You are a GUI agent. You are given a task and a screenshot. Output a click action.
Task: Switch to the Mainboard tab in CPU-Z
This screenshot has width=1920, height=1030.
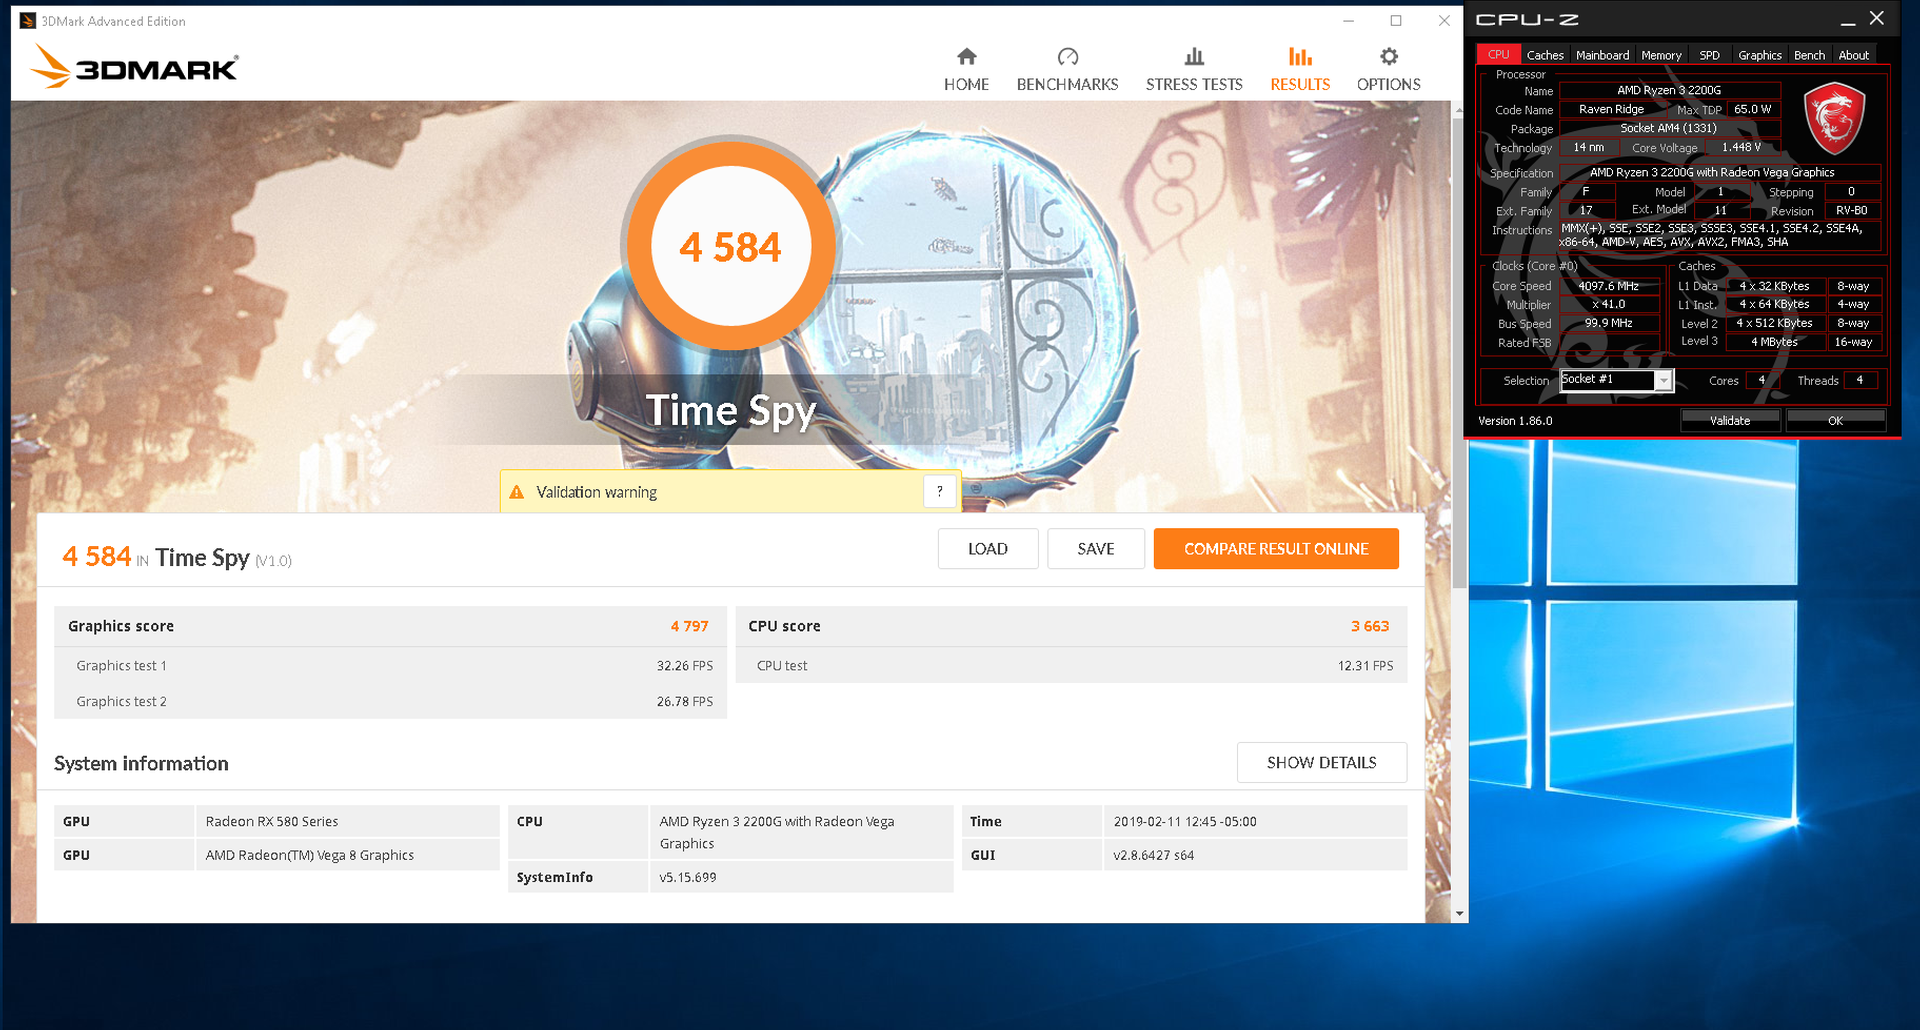pos(1602,55)
